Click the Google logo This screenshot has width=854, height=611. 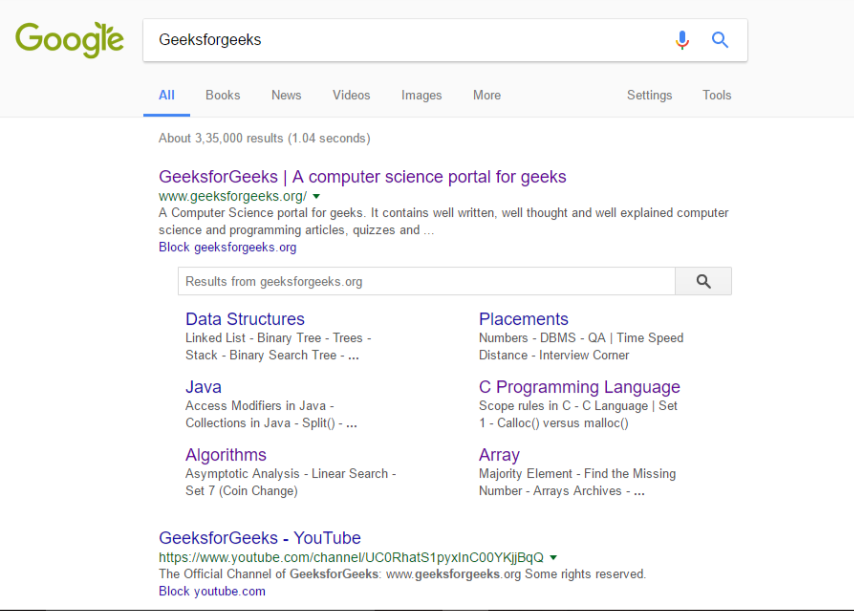click(x=69, y=40)
